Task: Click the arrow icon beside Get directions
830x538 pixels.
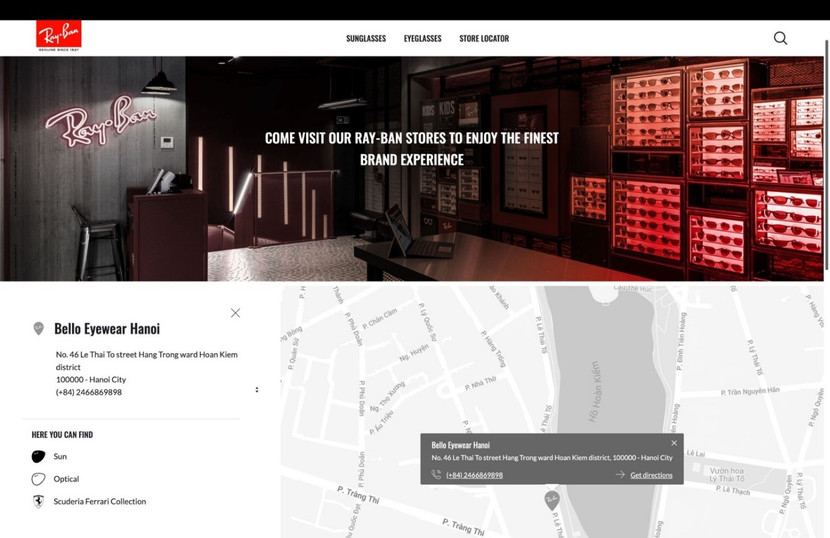Action: pos(620,474)
